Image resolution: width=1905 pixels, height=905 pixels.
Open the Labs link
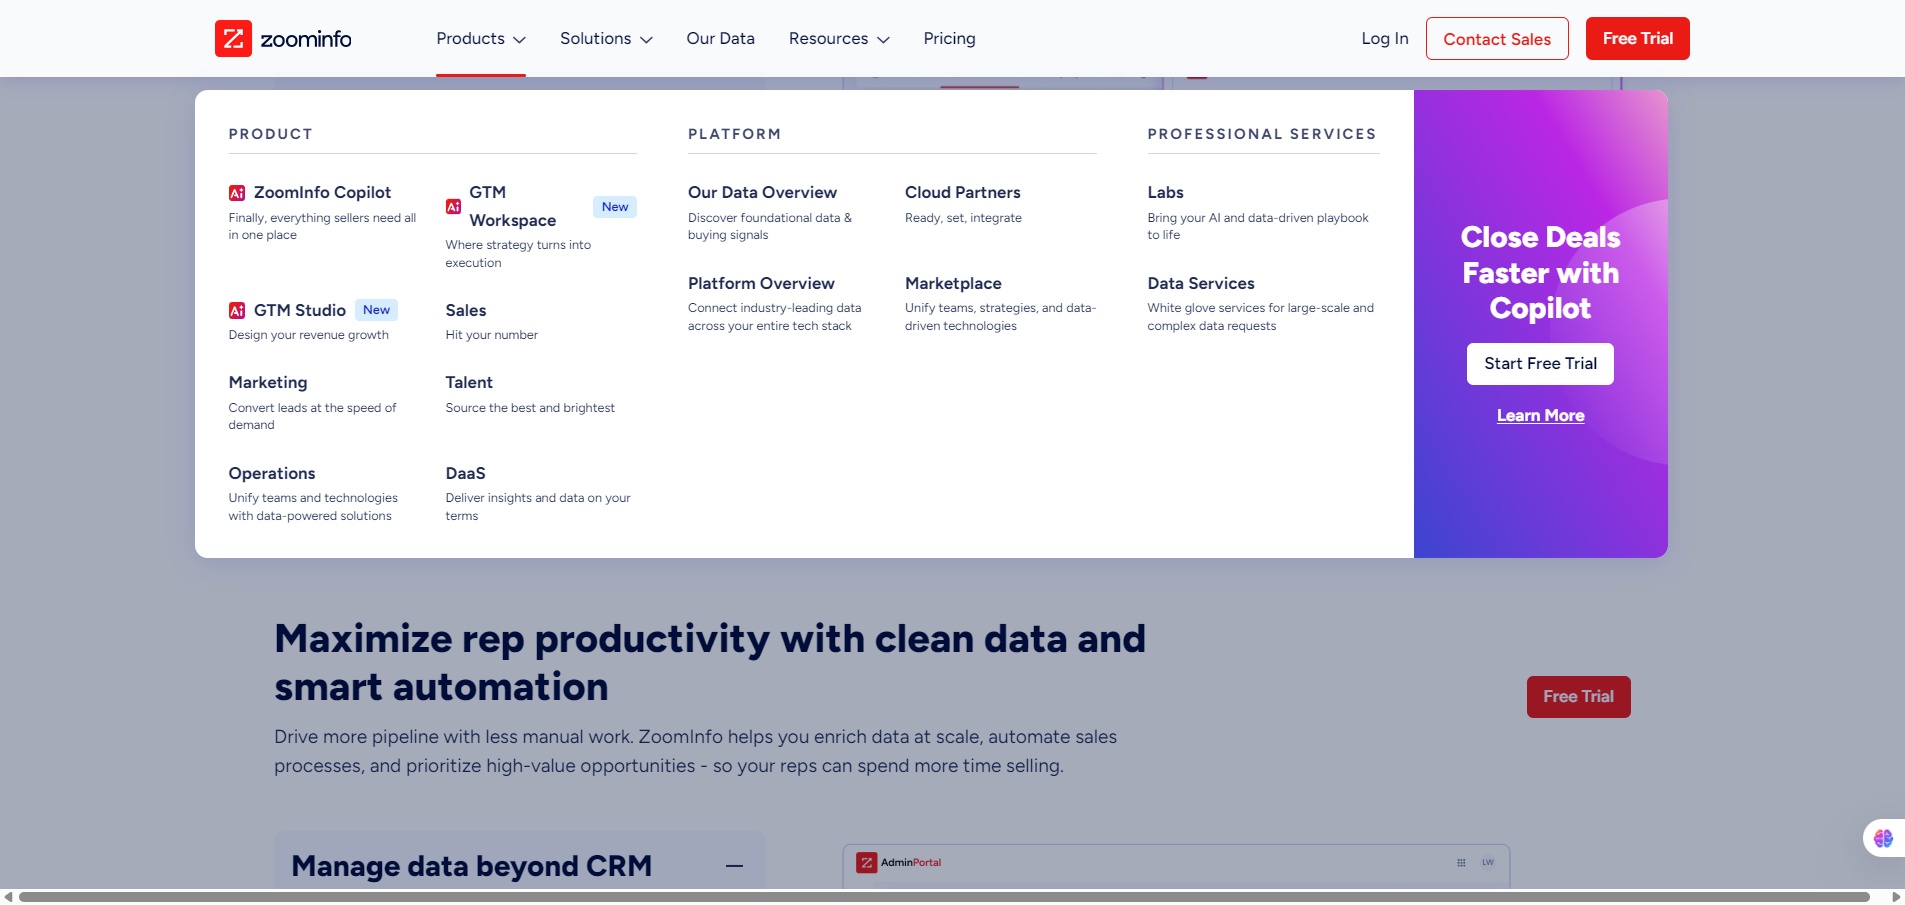1165,193
